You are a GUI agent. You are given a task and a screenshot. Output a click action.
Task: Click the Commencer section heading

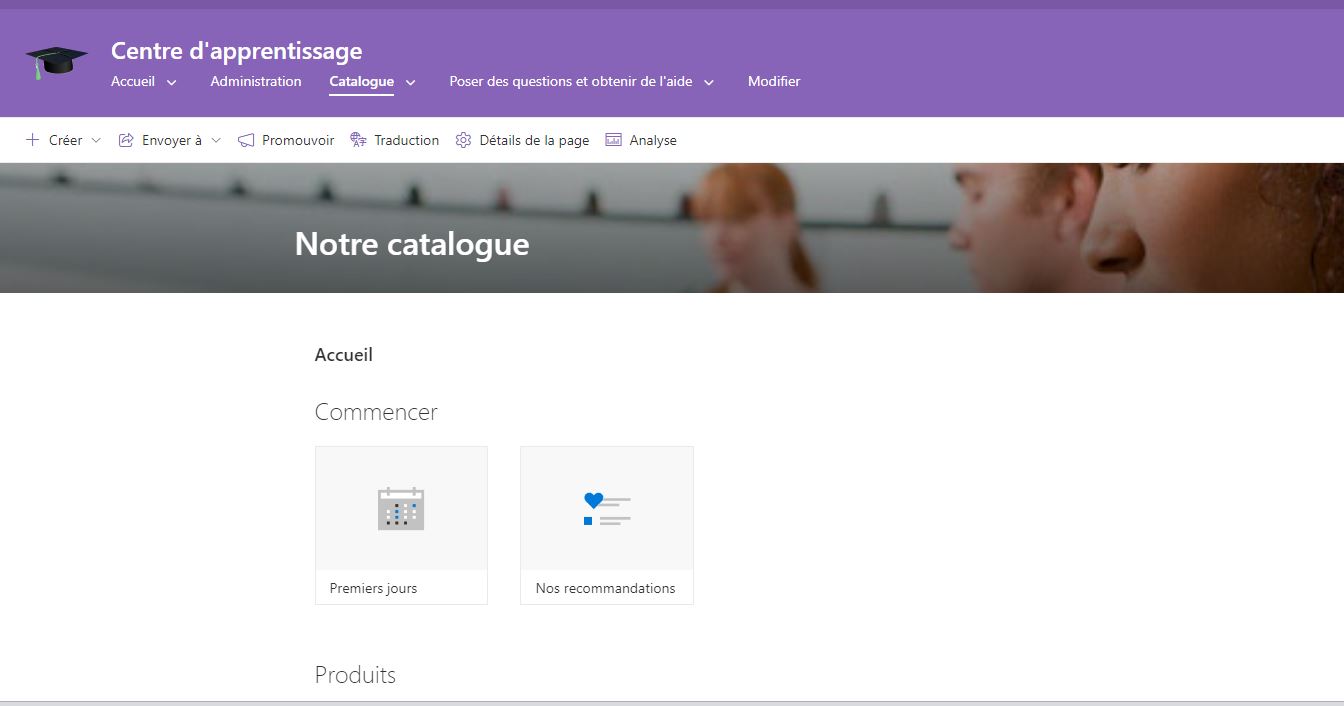[x=376, y=412]
